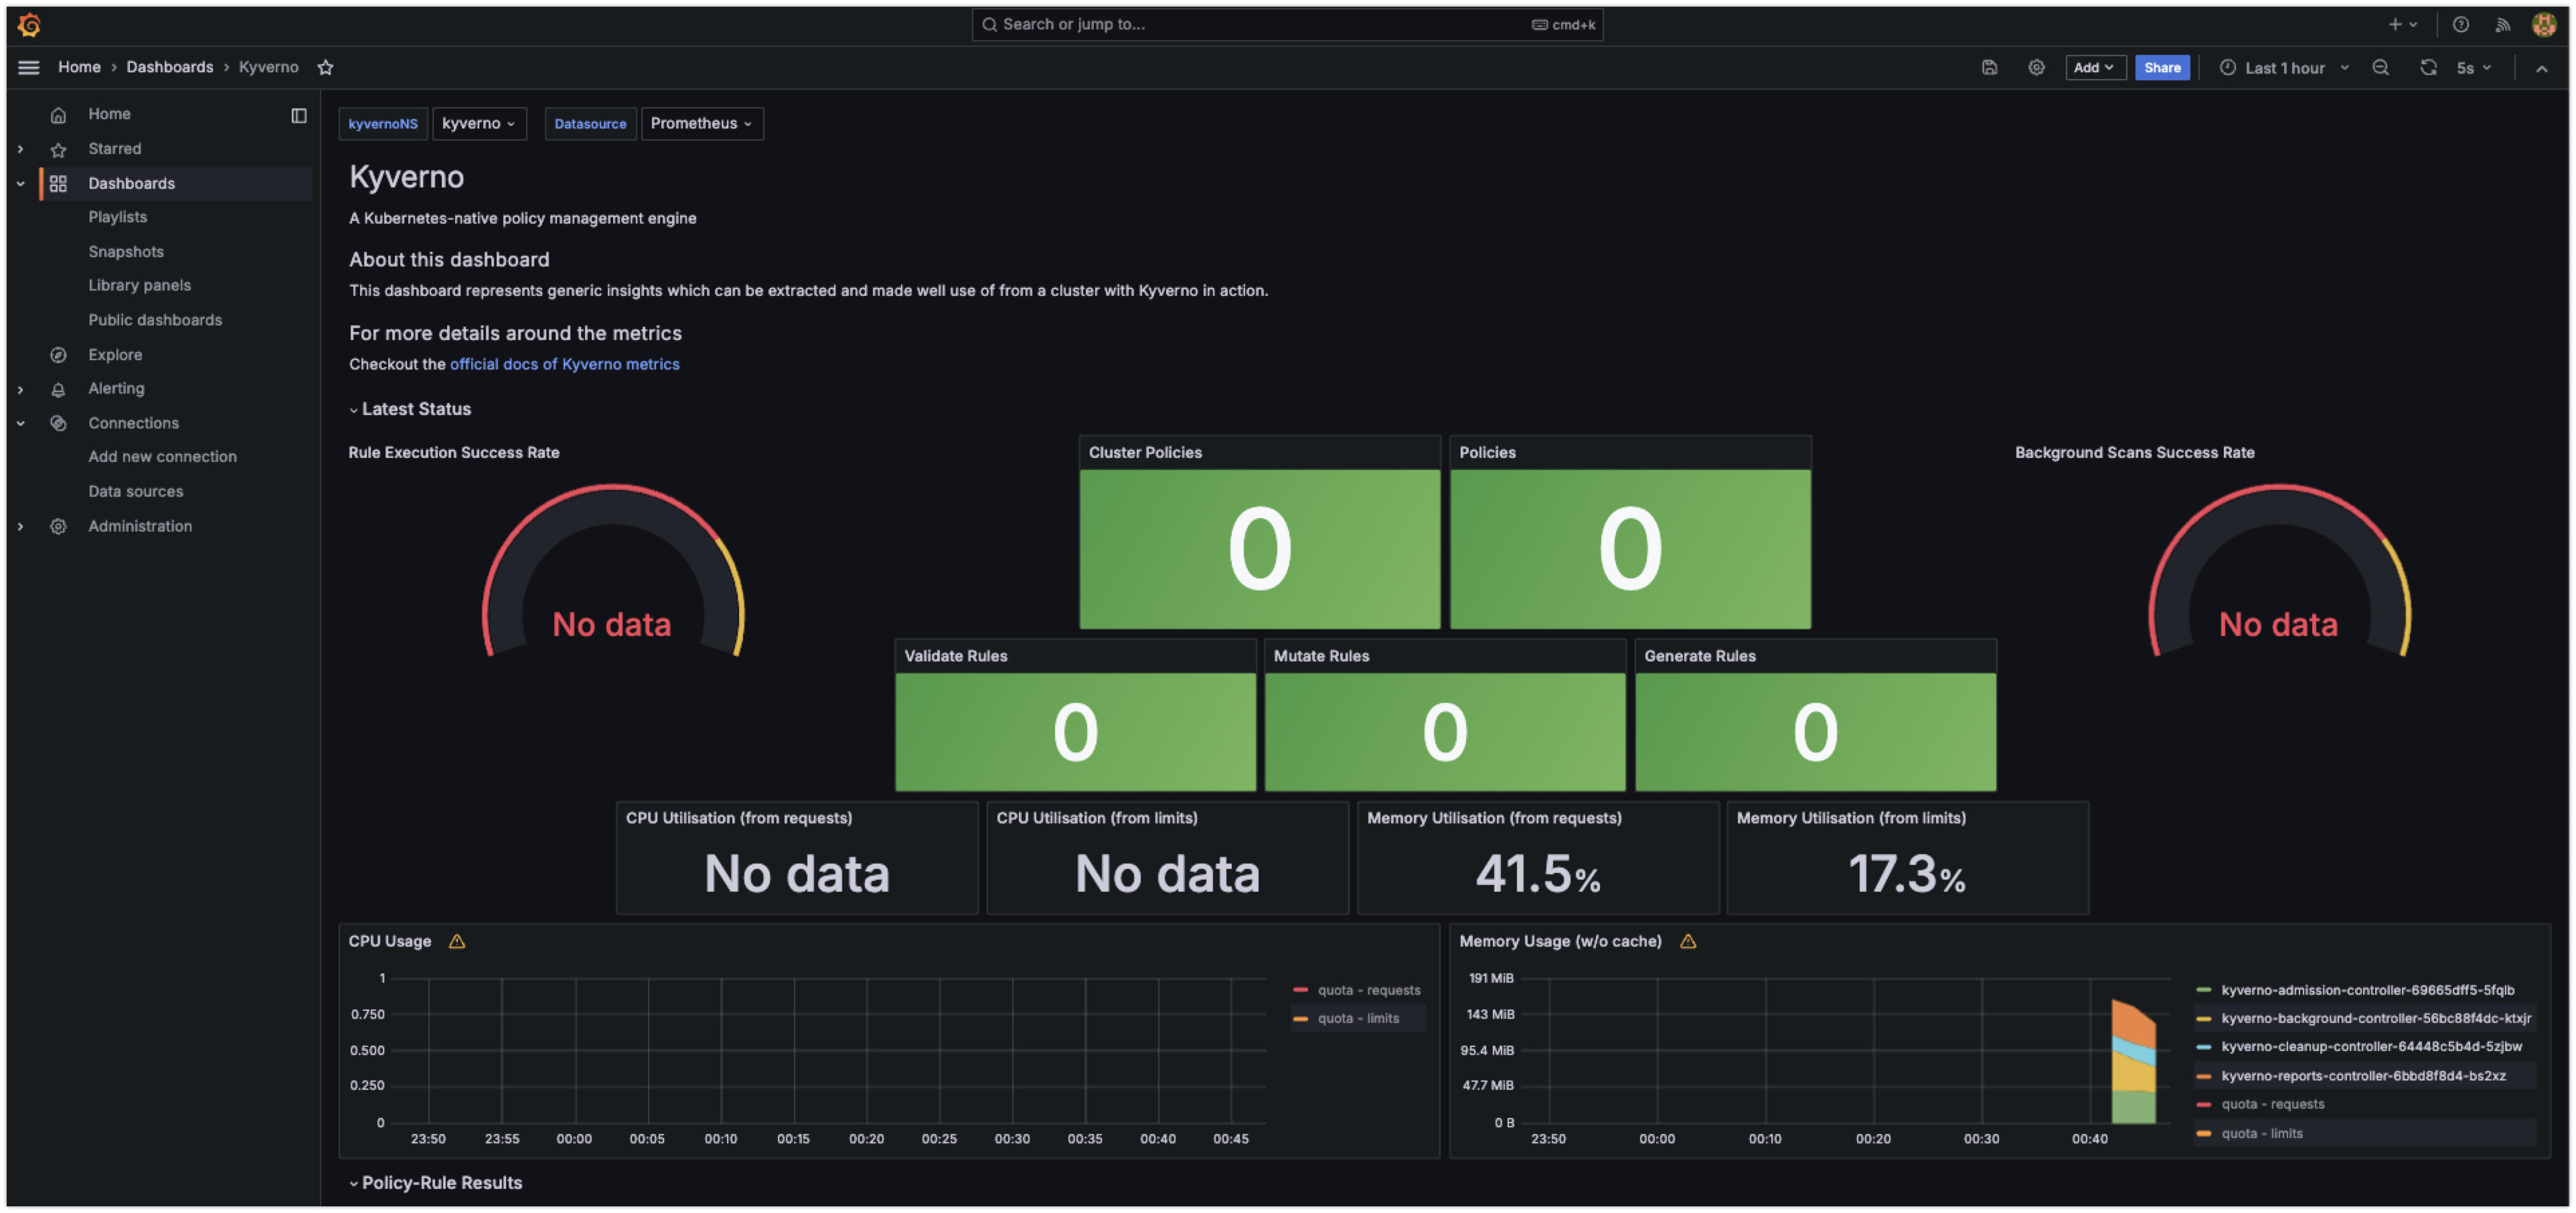Collapse the Policy-Rule Results row

pos(436,1183)
